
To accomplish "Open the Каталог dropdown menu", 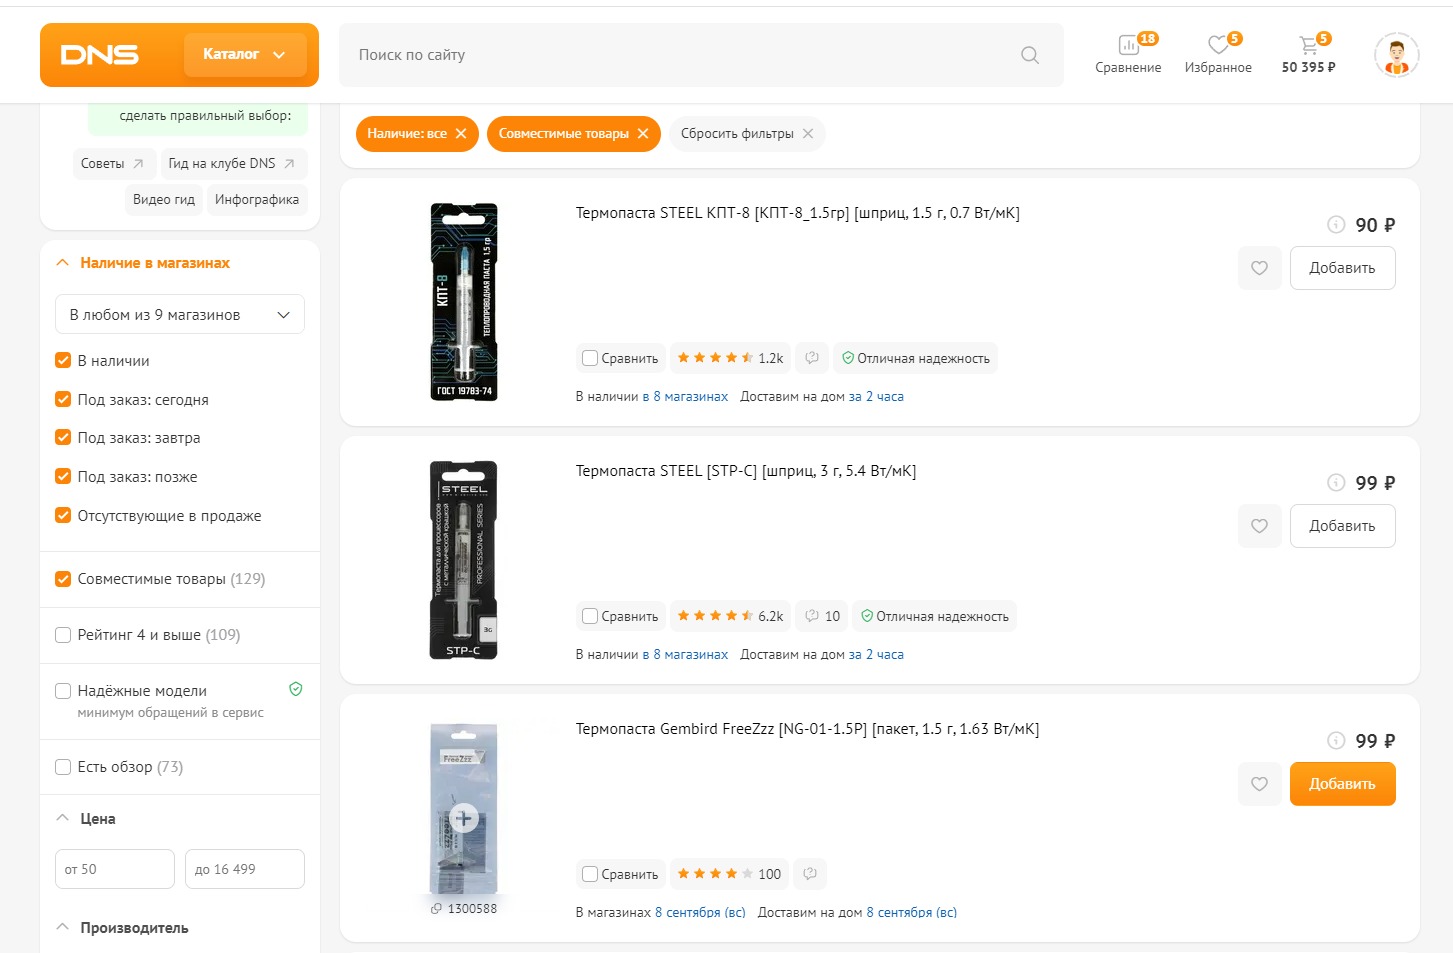I will pos(245,55).
